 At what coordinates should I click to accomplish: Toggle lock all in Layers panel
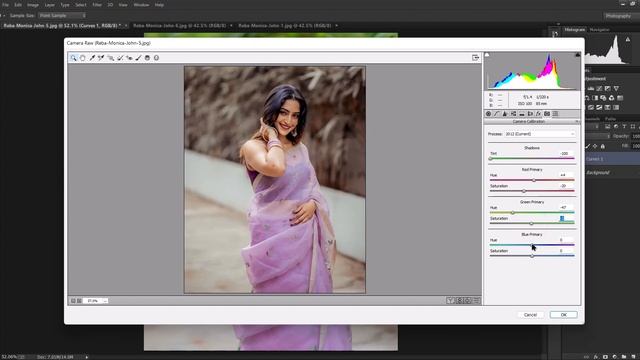603,146
